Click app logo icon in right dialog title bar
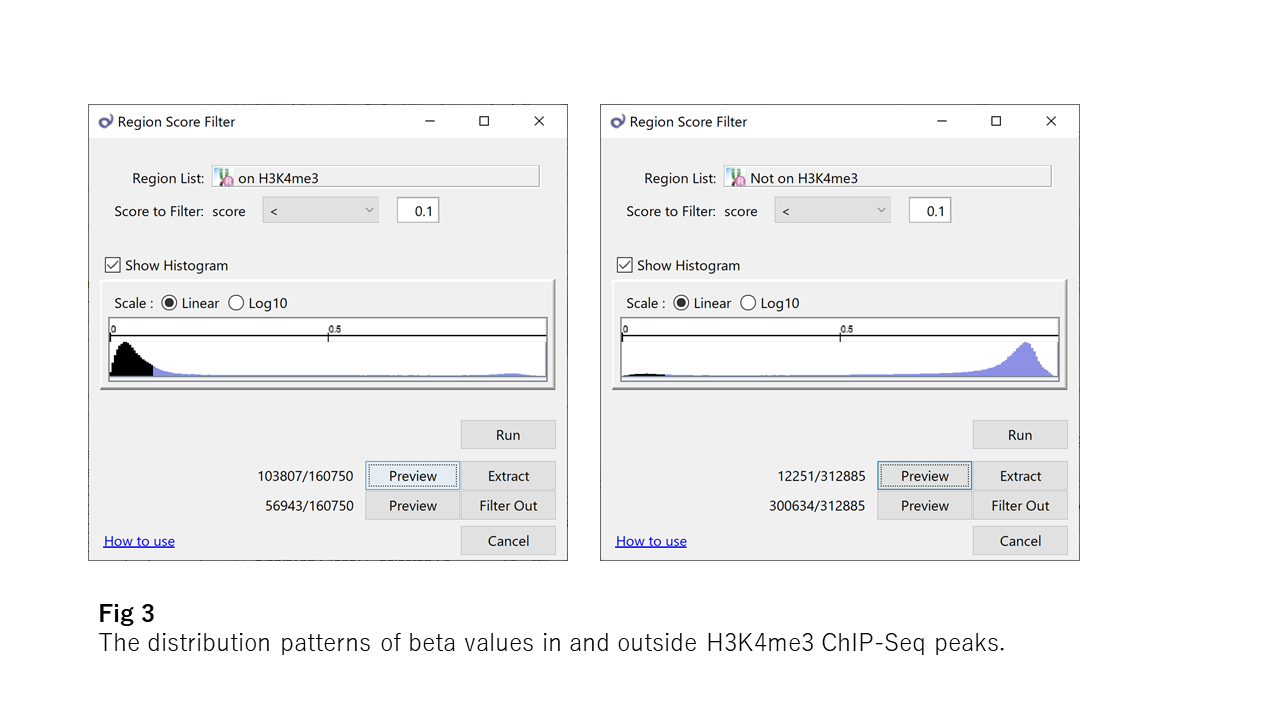 (618, 122)
